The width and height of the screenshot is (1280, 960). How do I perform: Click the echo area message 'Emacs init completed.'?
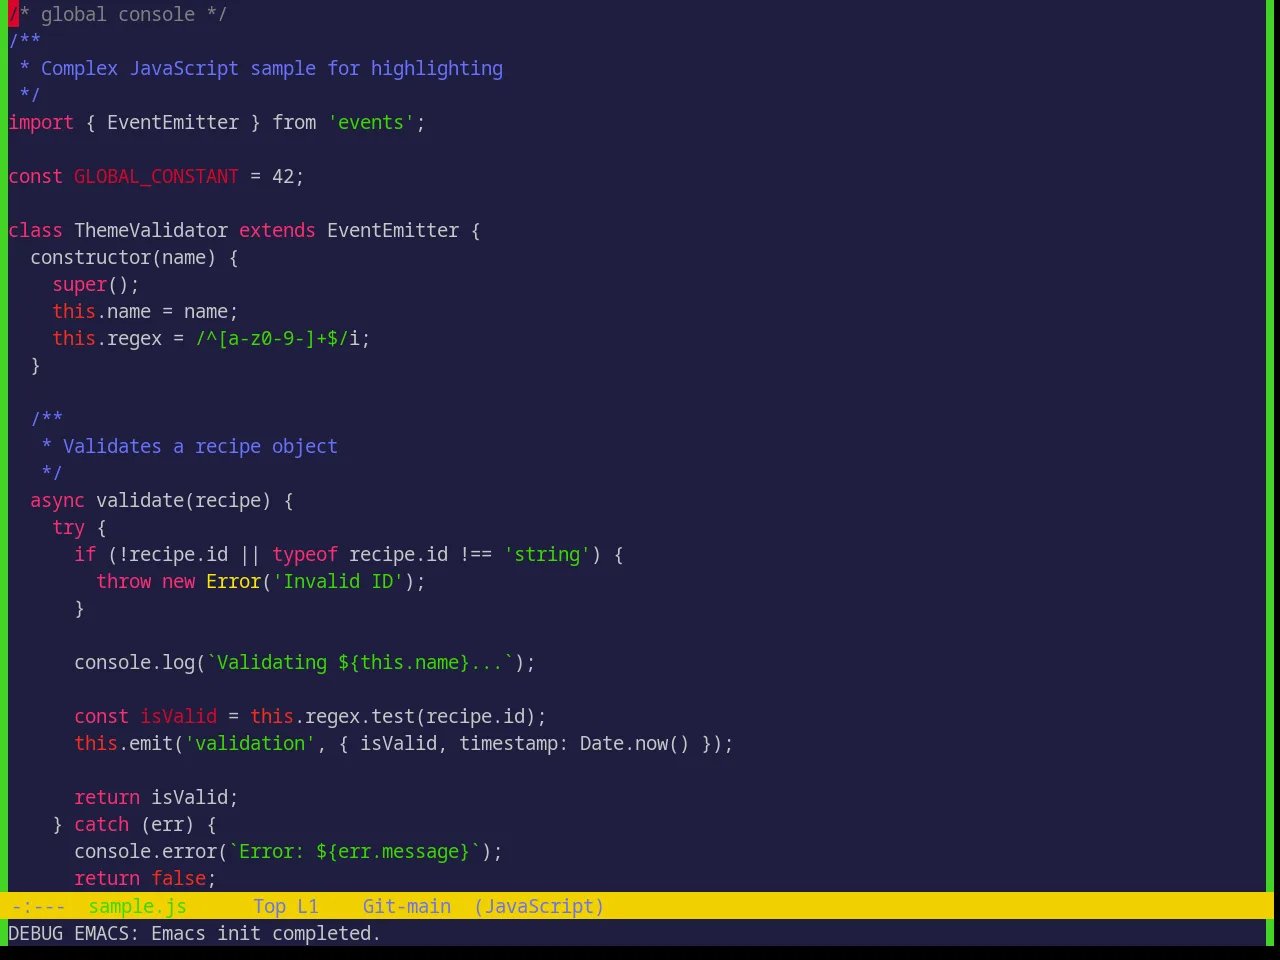pyautogui.click(x=266, y=933)
